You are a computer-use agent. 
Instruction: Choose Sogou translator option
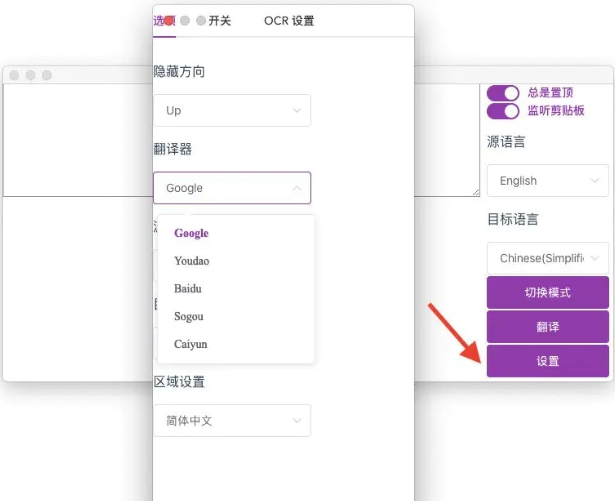189,316
